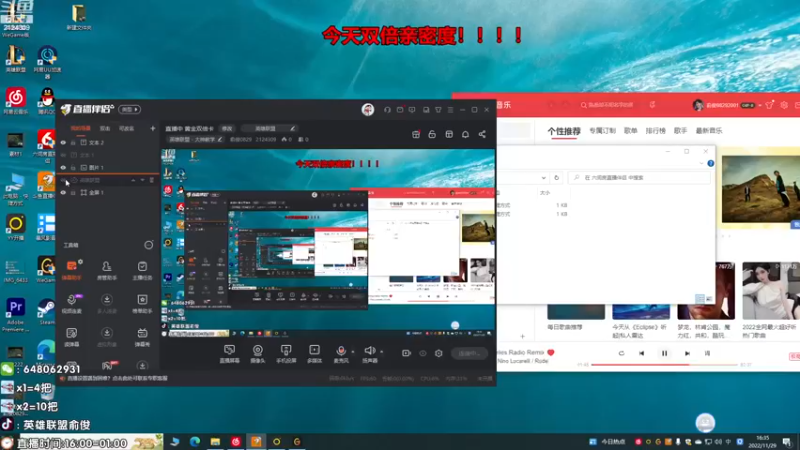
Task: Add 多媒体 multimedia source
Action: point(314,353)
